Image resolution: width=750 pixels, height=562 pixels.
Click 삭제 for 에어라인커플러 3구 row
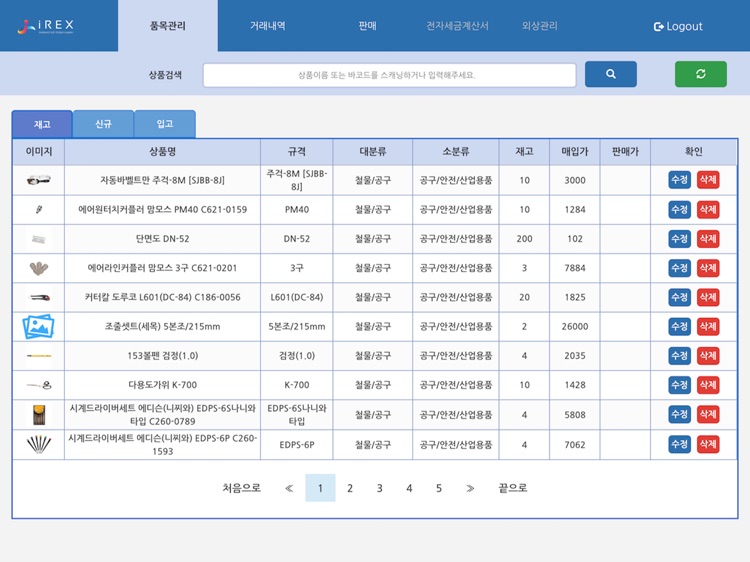point(708,268)
